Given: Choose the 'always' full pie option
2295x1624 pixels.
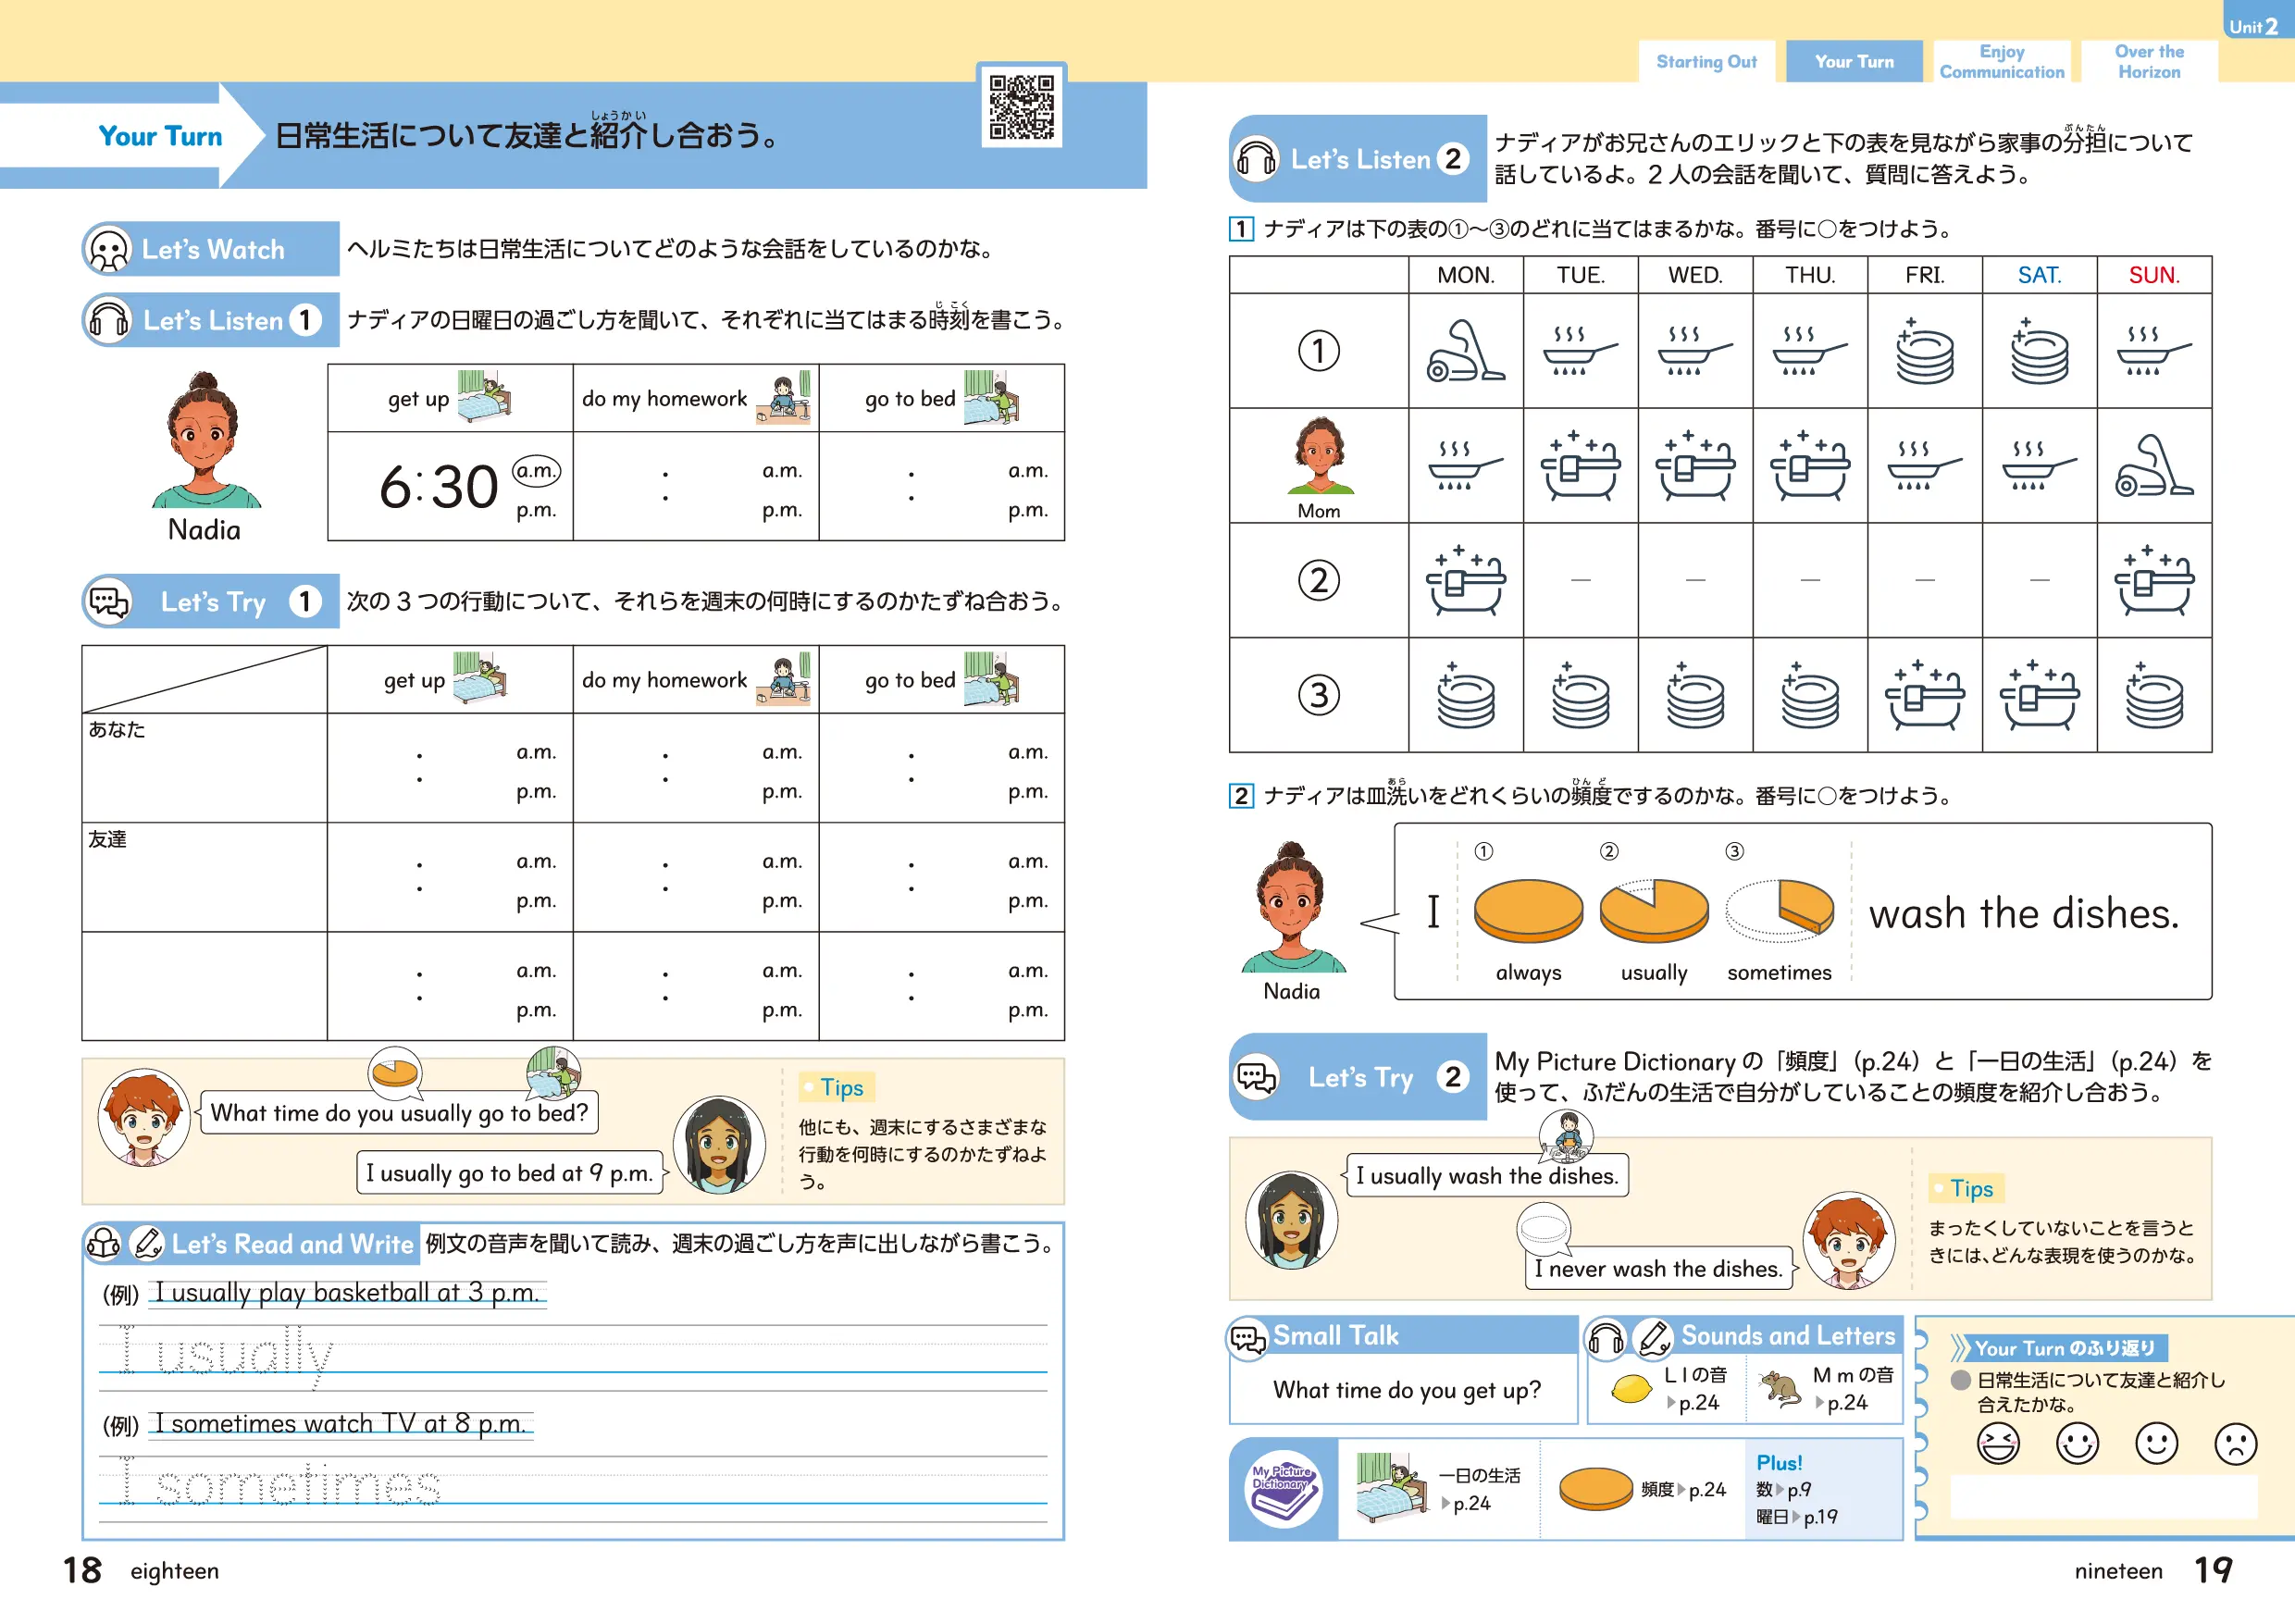Looking at the screenshot, I should coord(1527,911).
